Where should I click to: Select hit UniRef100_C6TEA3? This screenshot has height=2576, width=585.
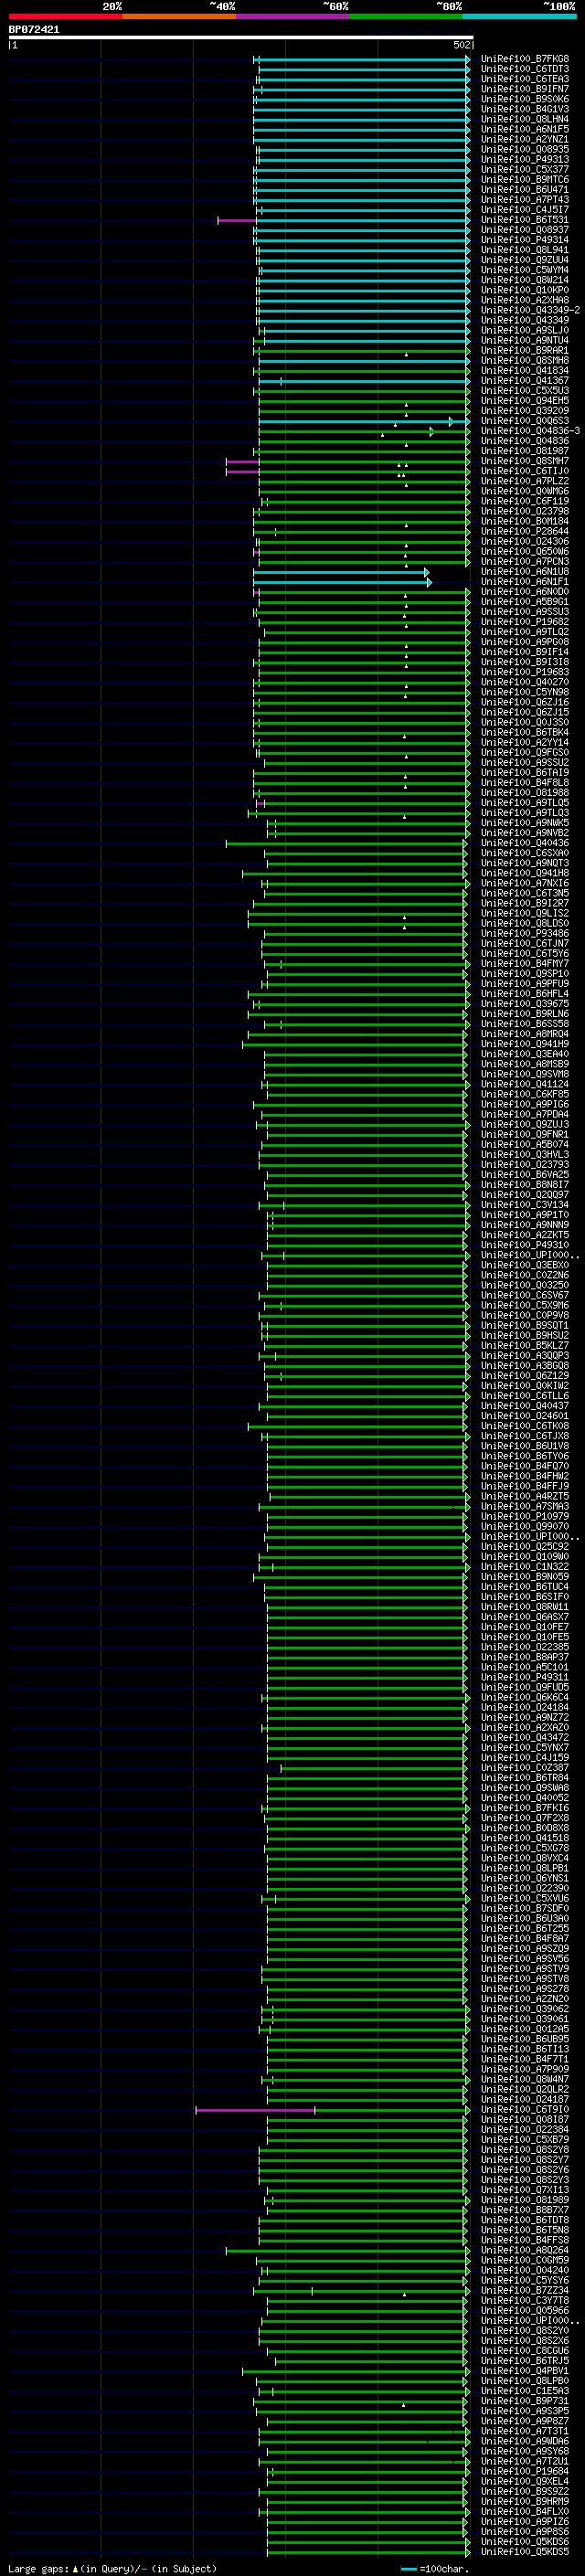[525, 79]
